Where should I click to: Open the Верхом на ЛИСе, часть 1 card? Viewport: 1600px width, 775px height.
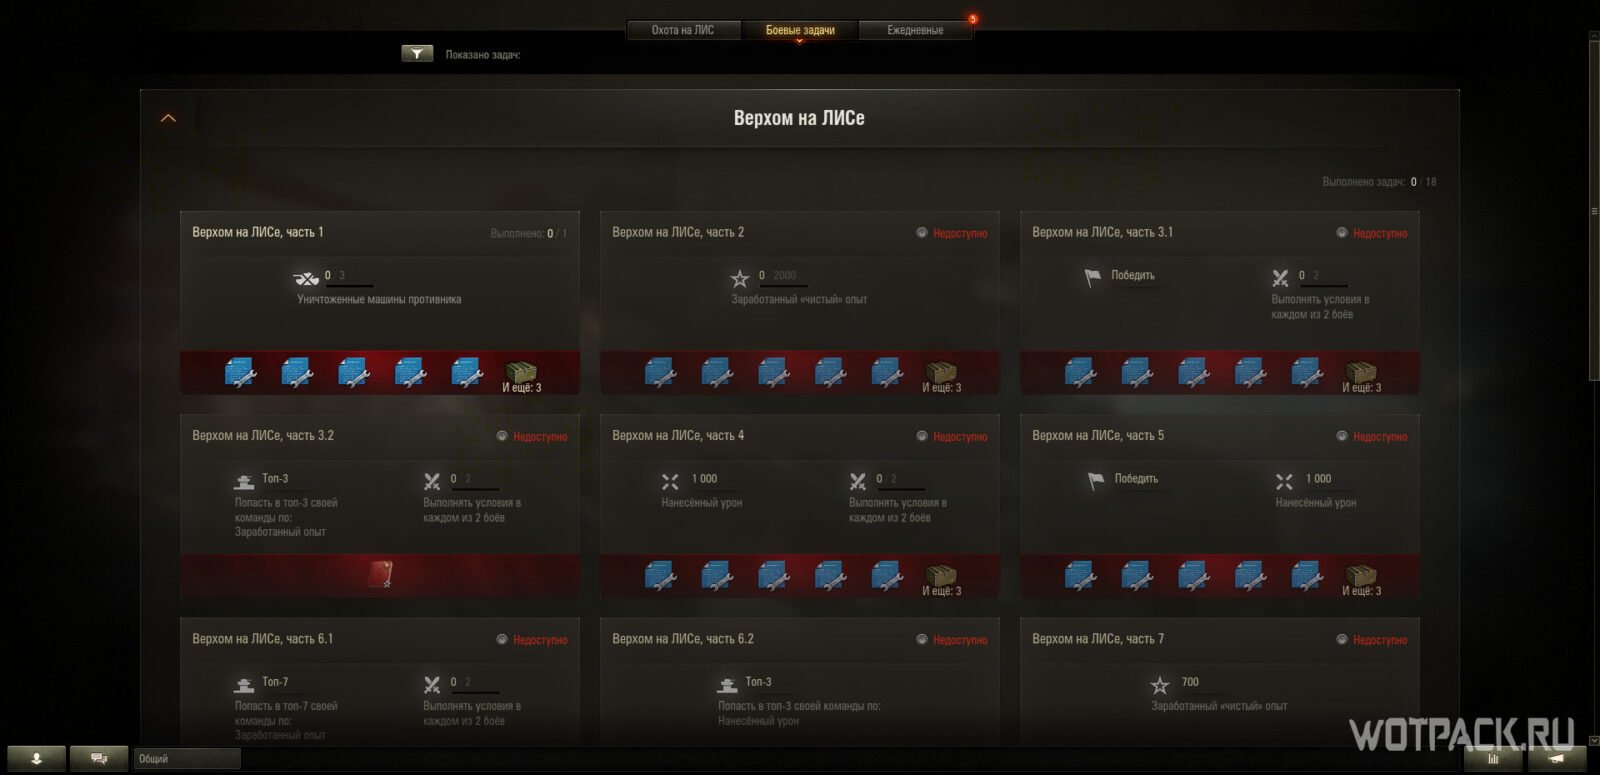tap(380, 302)
